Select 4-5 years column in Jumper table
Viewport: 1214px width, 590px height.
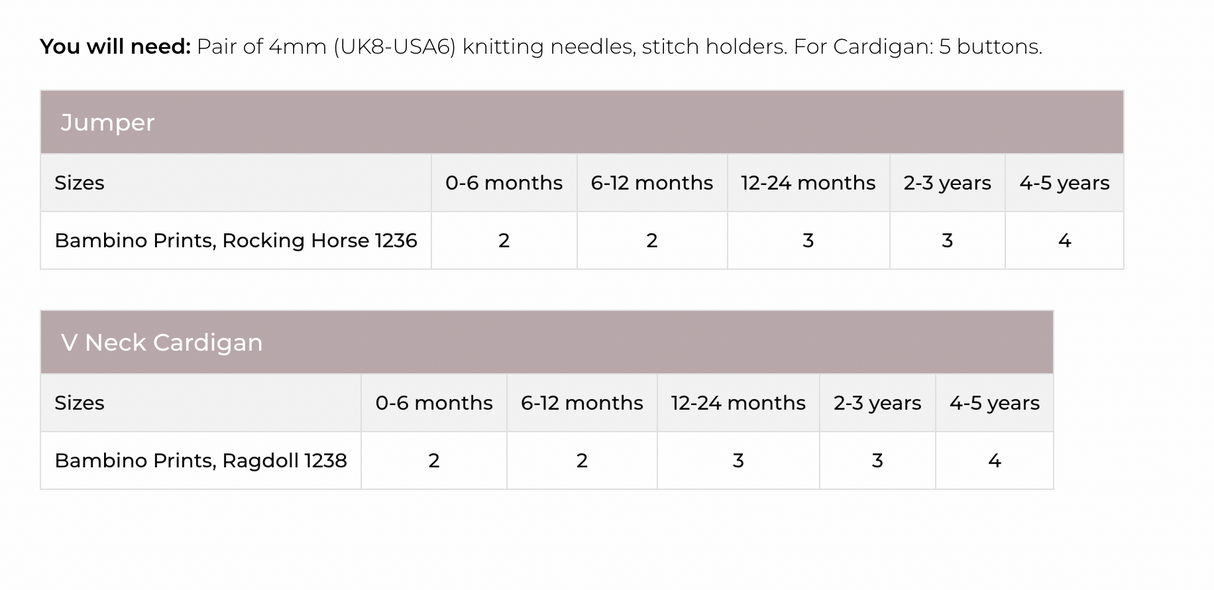1064,183
